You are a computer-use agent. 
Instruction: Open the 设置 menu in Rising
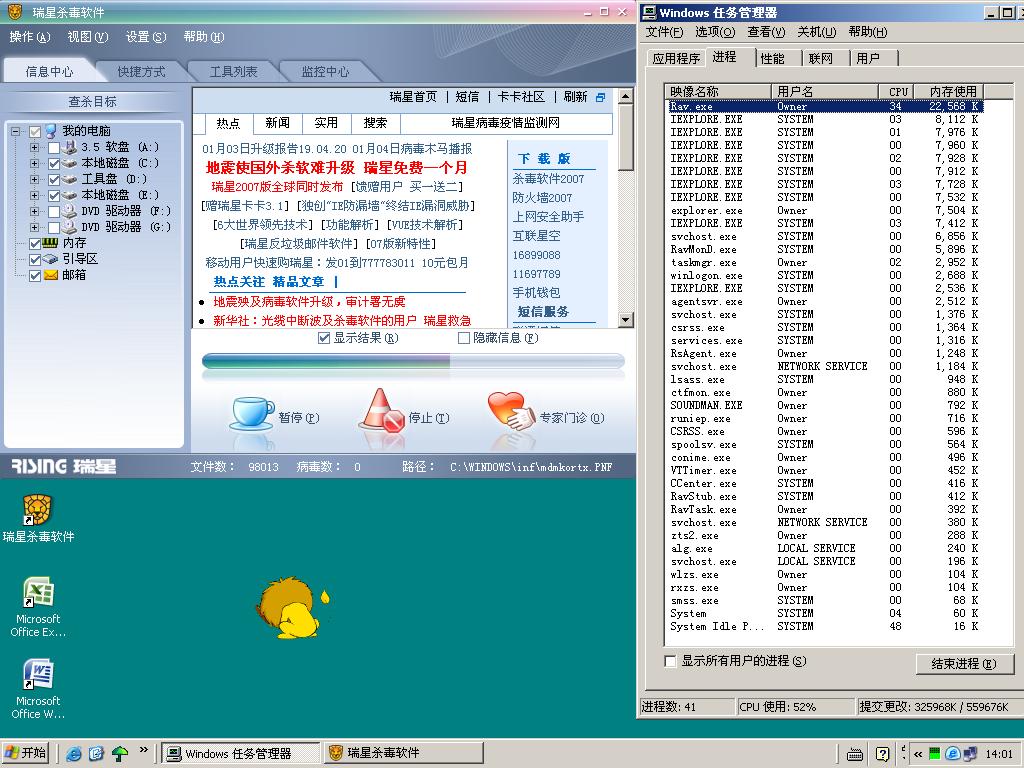pos(146,37)
